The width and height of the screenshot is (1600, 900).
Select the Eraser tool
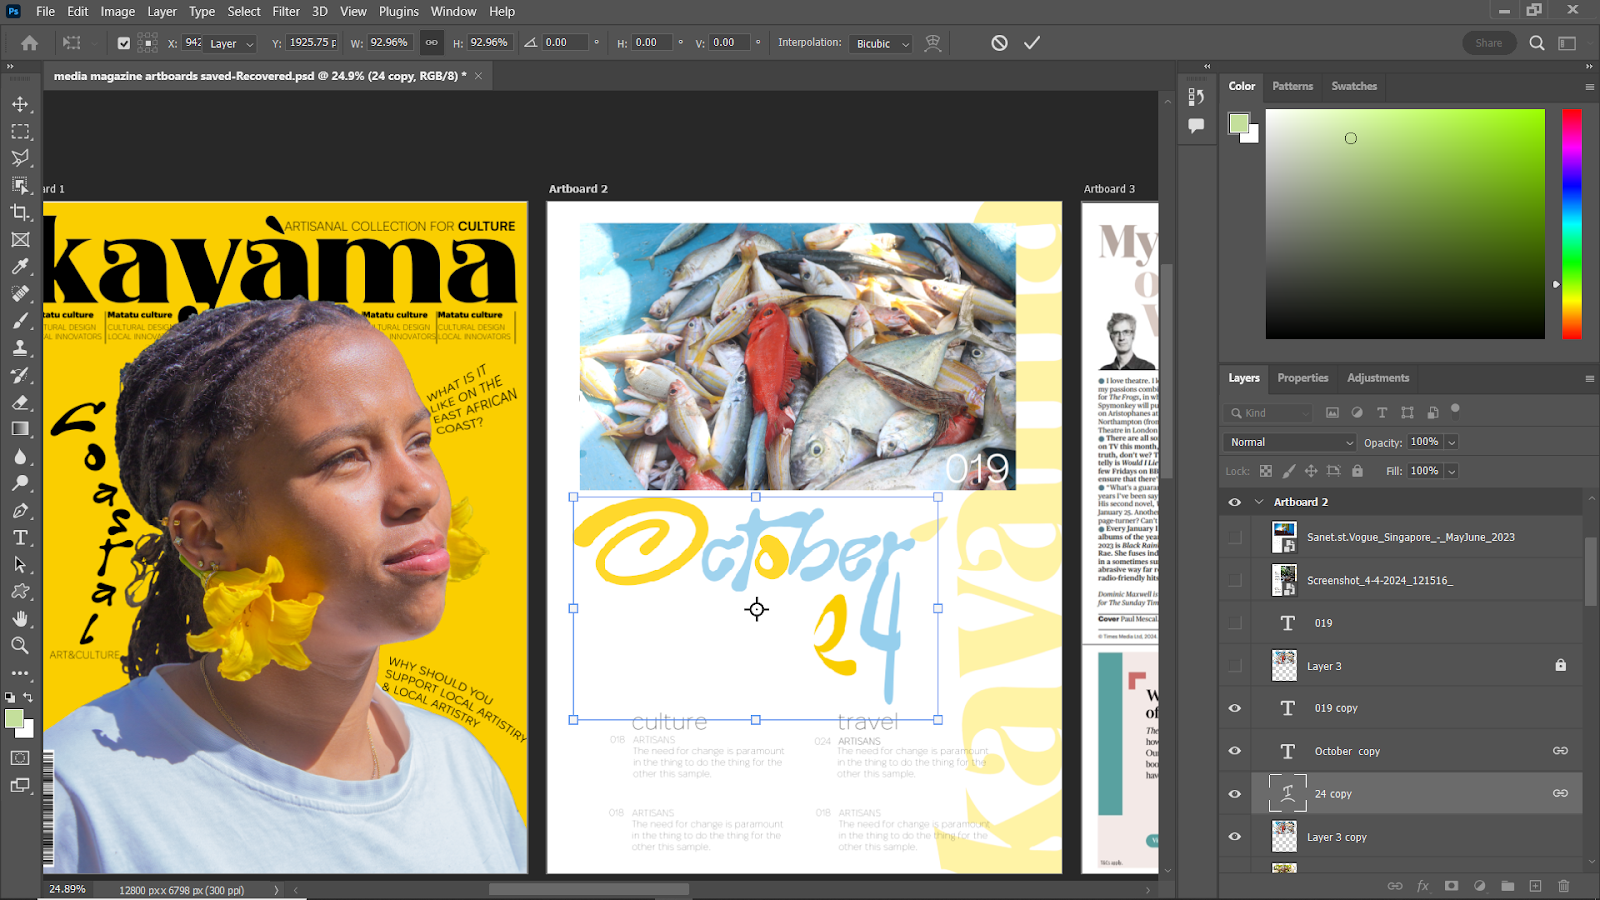point(20,402)
